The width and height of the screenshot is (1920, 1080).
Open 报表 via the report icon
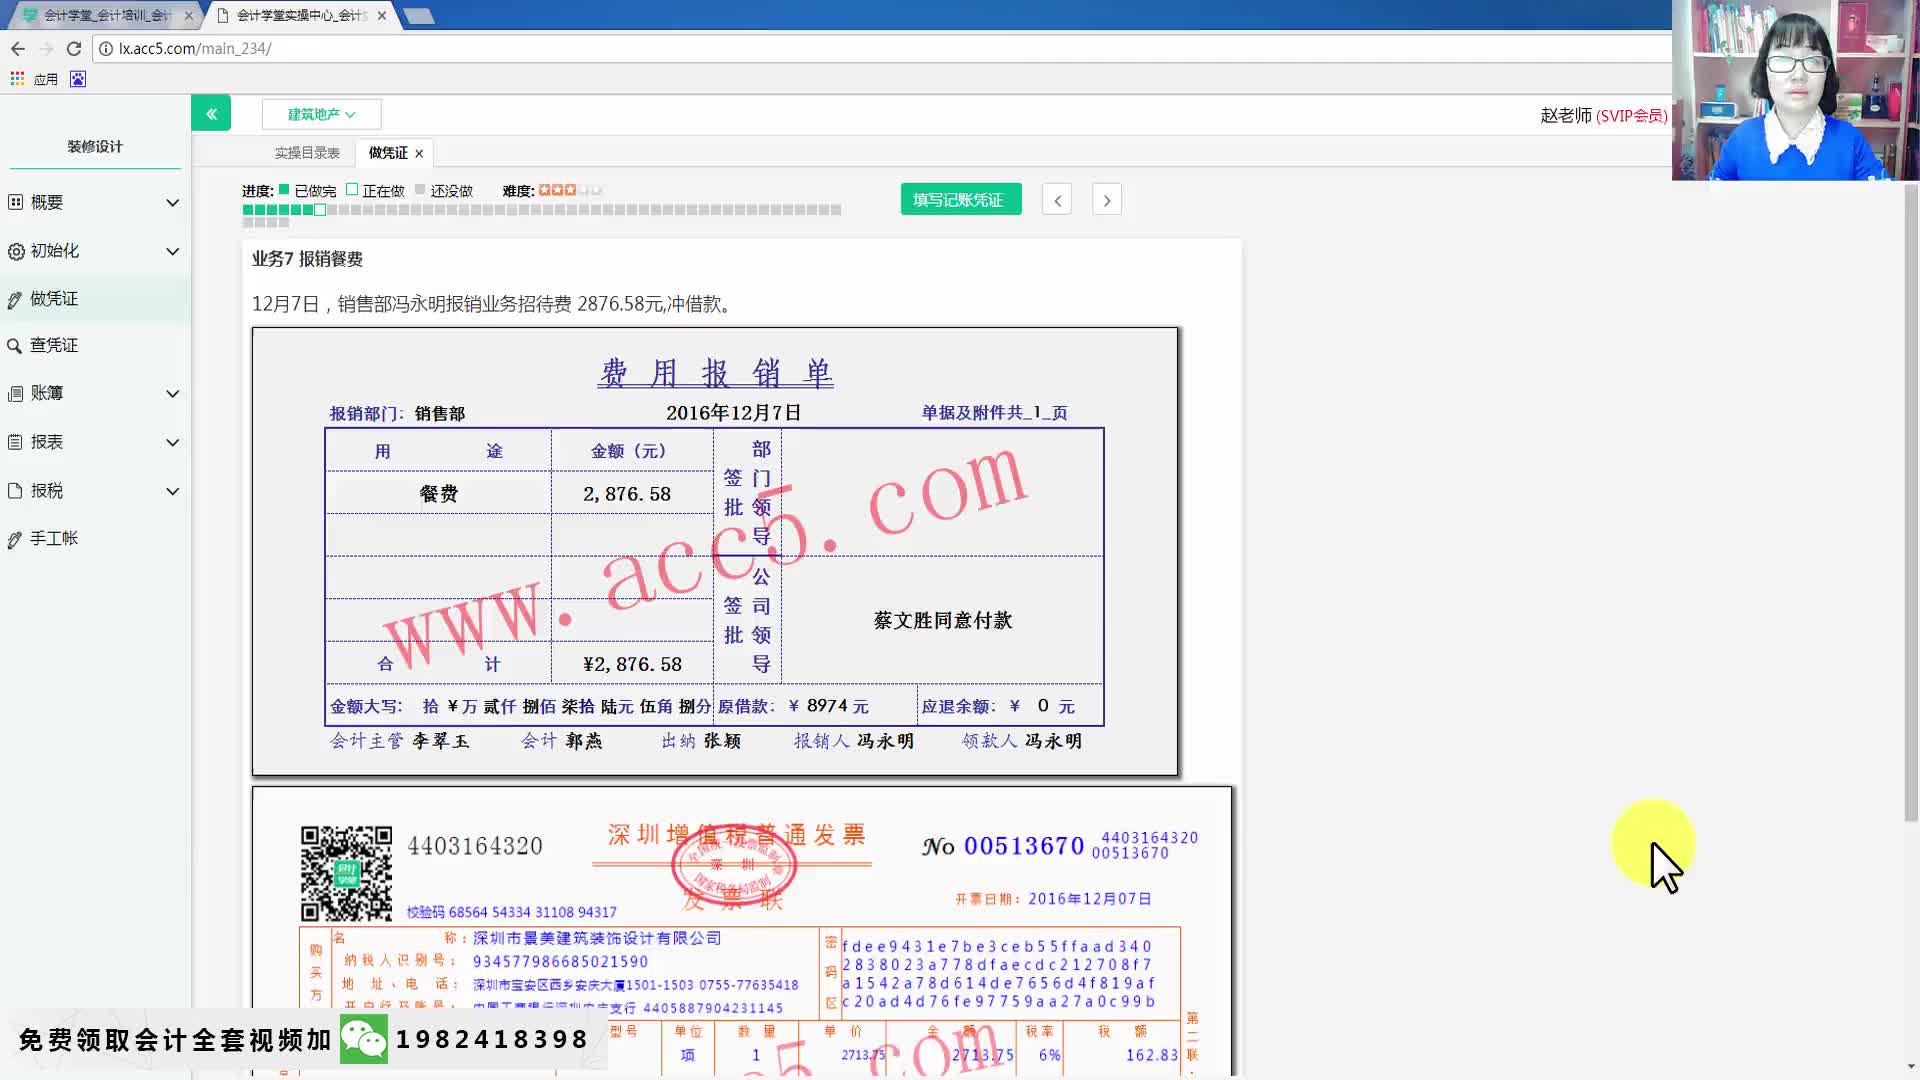coord(15,442)
